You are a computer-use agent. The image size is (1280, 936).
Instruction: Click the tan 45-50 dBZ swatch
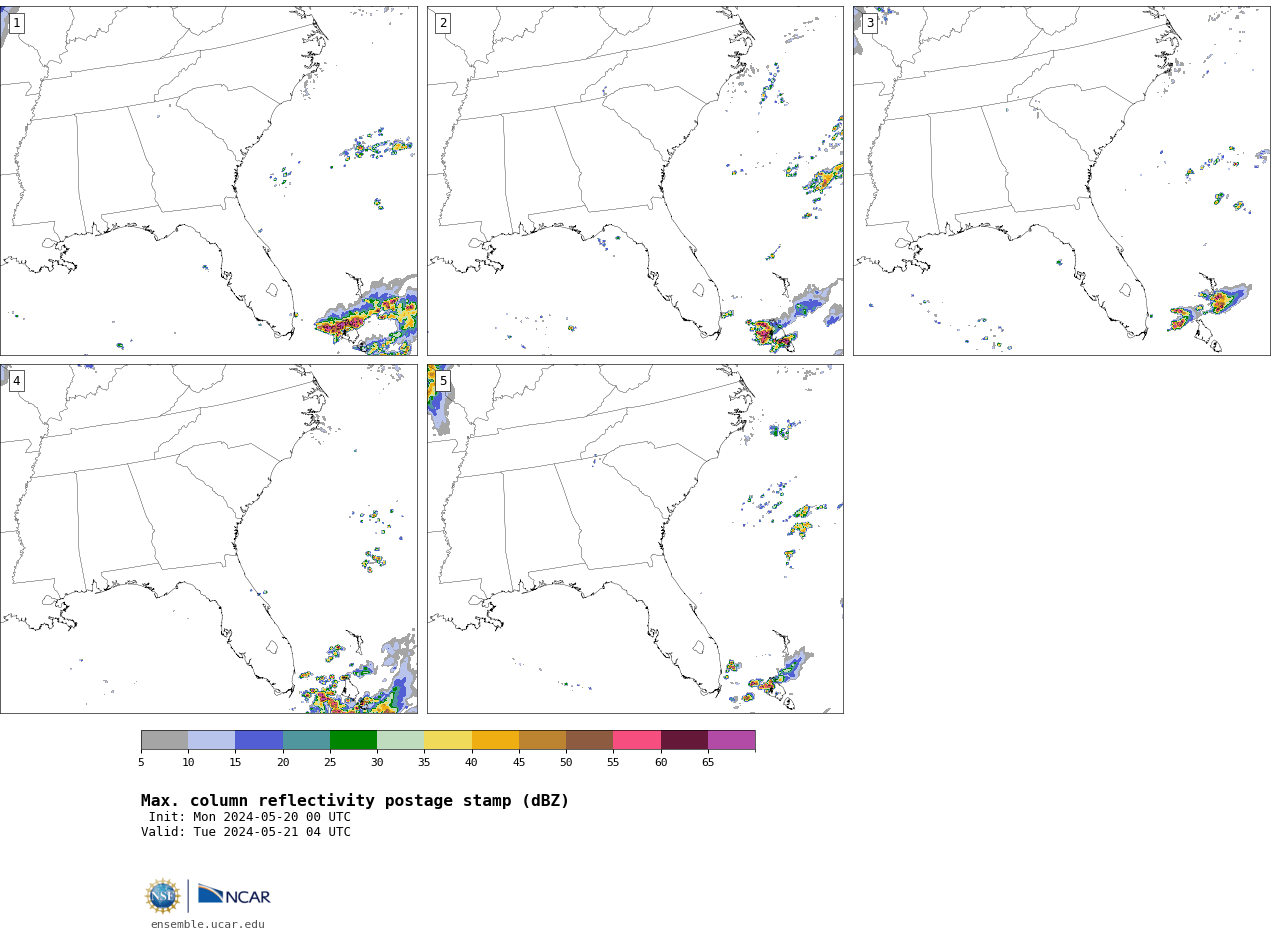point(542,740)
